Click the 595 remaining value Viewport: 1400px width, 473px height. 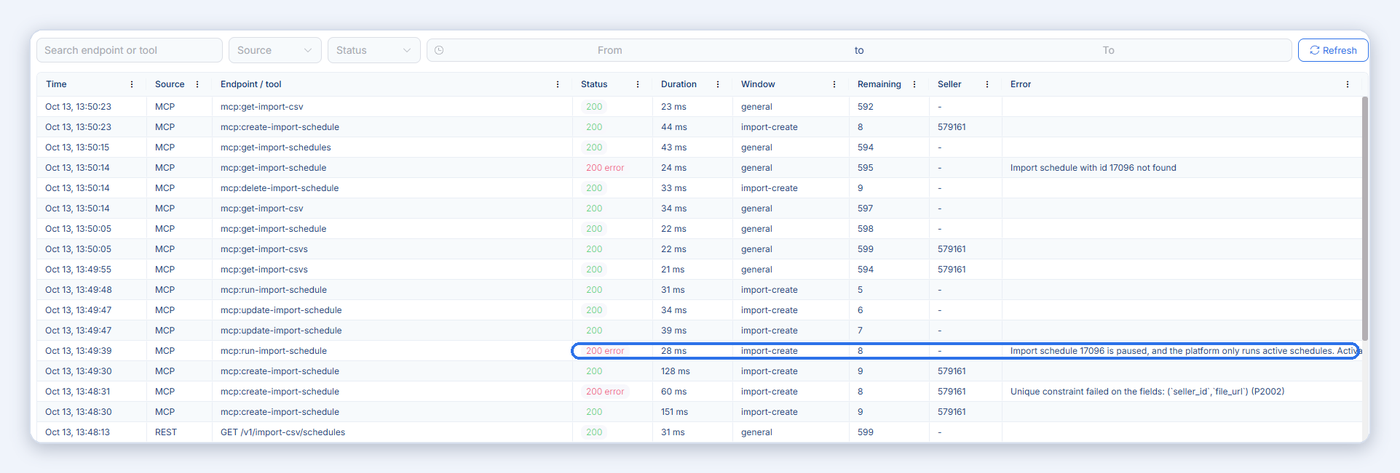click(865, 168)
